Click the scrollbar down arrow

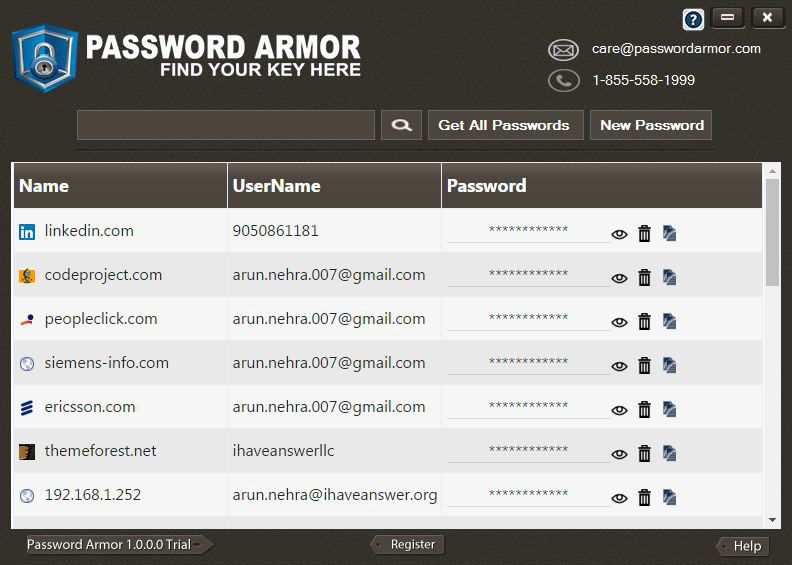[772, 520]
